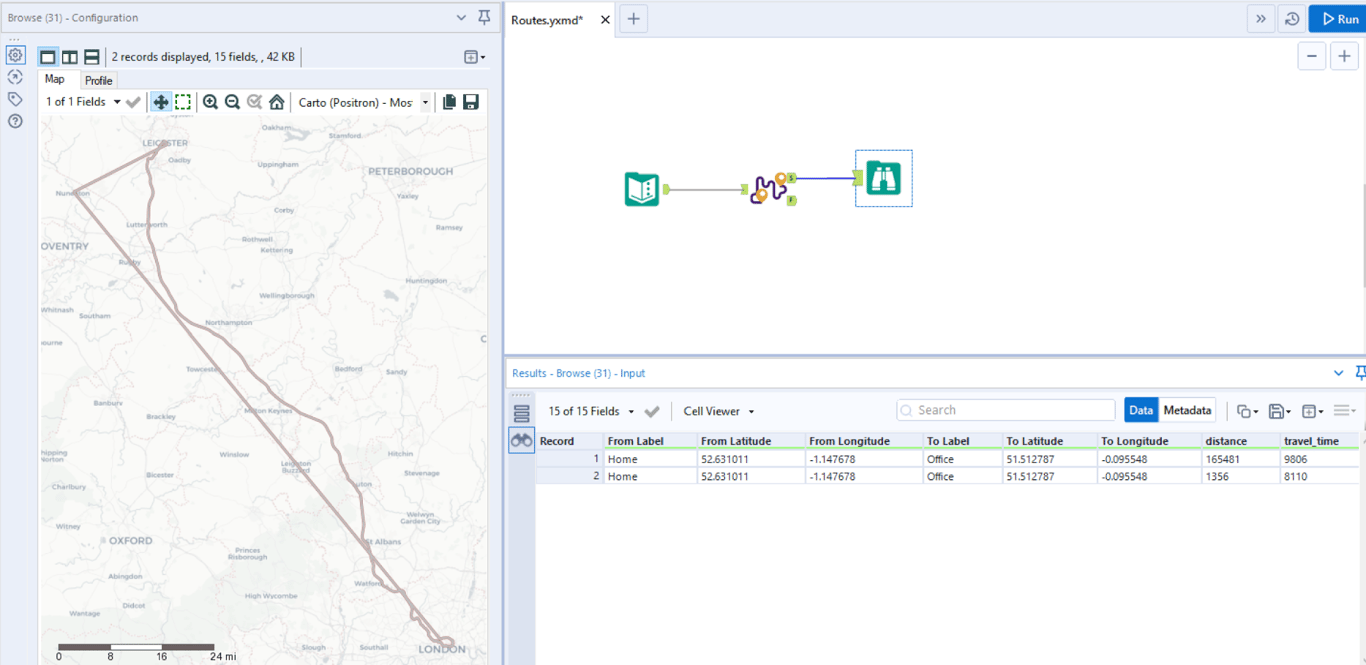This screenshot has width=1366, height=665.
Task: Click the Browse tool on canvas
Action: click(883, 179)
